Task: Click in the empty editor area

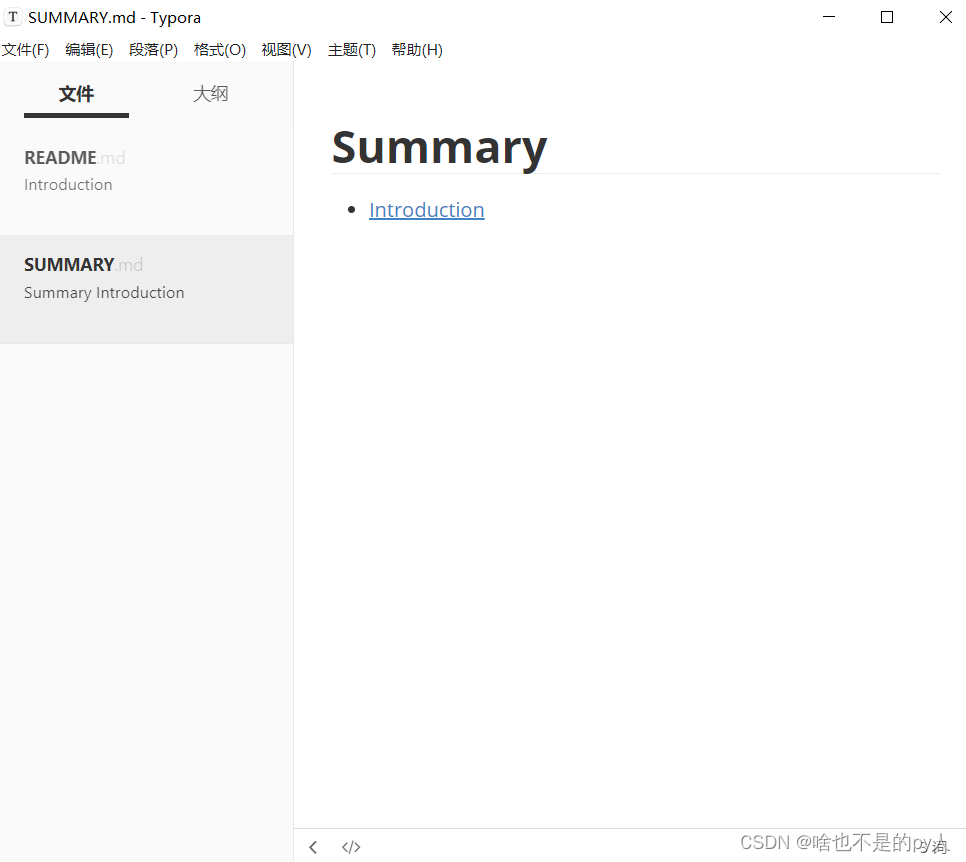Action: tap(630, 500)
